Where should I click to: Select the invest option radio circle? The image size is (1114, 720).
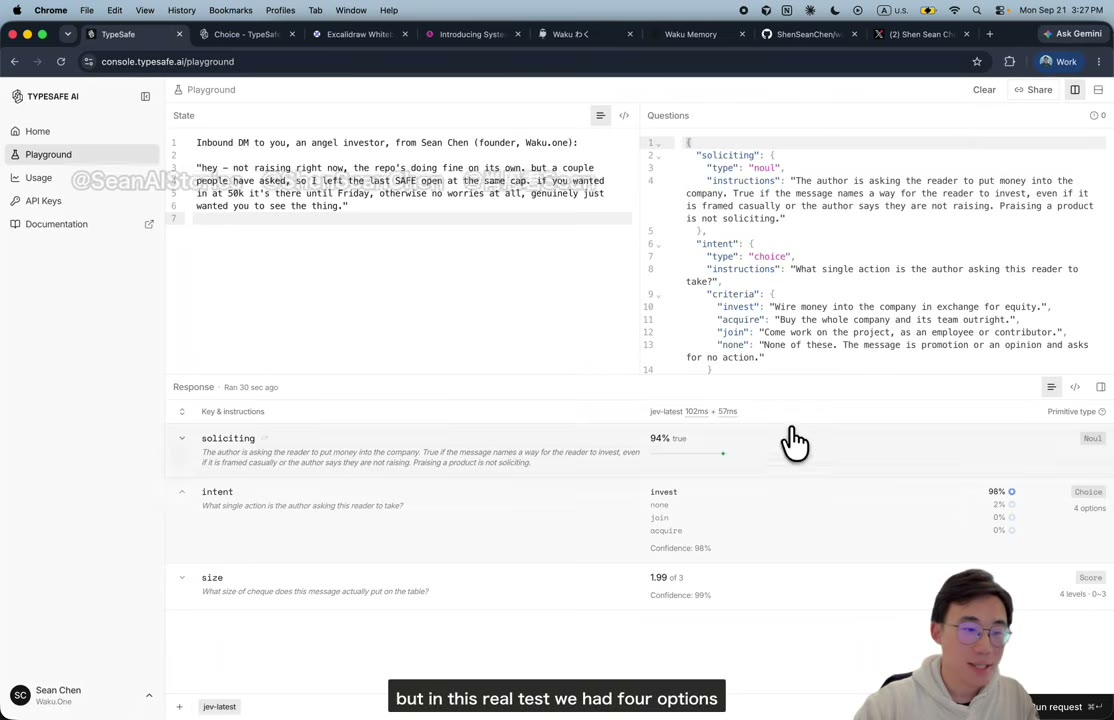click(1012, 492)
